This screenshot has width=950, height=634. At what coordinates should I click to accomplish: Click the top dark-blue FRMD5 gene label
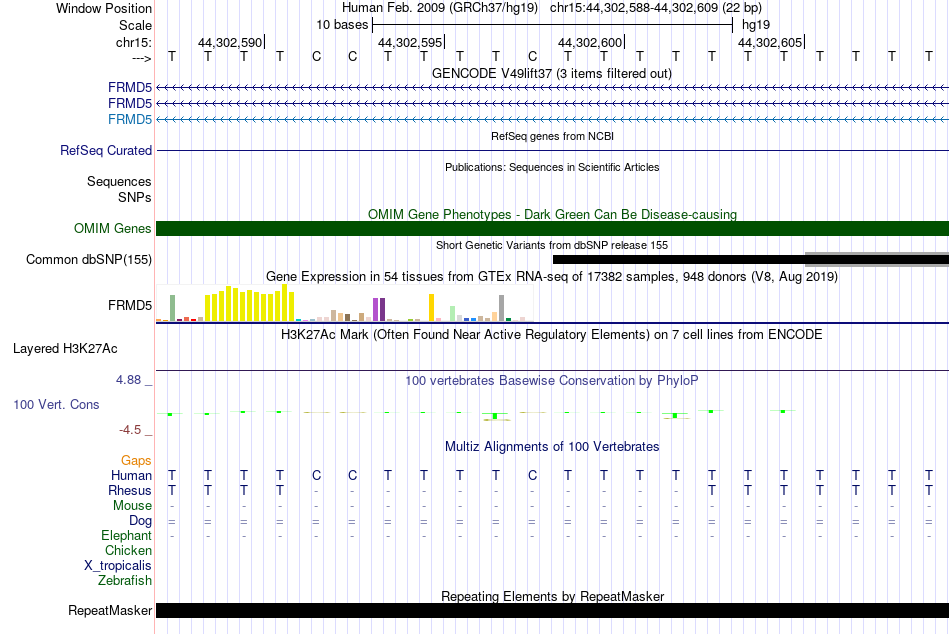click(130, 87)
